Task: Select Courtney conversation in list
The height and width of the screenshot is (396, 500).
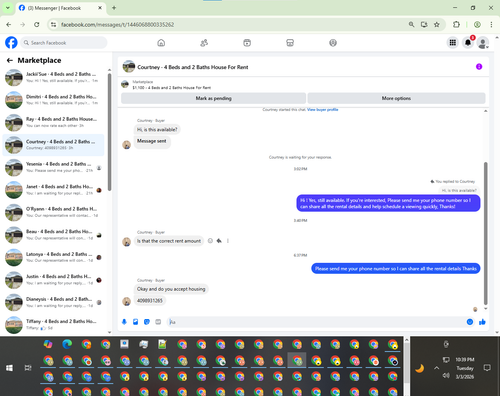Action: [x=53, y=145]
